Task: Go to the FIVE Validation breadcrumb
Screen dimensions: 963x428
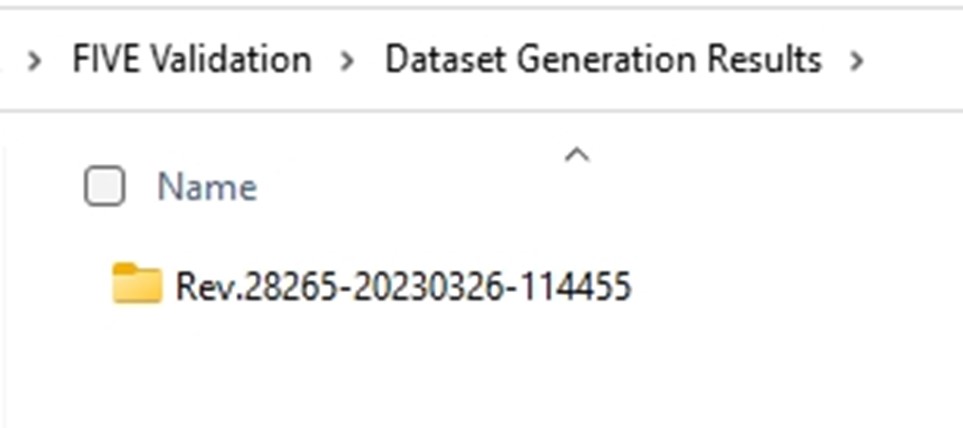Action: pos(192,60)
